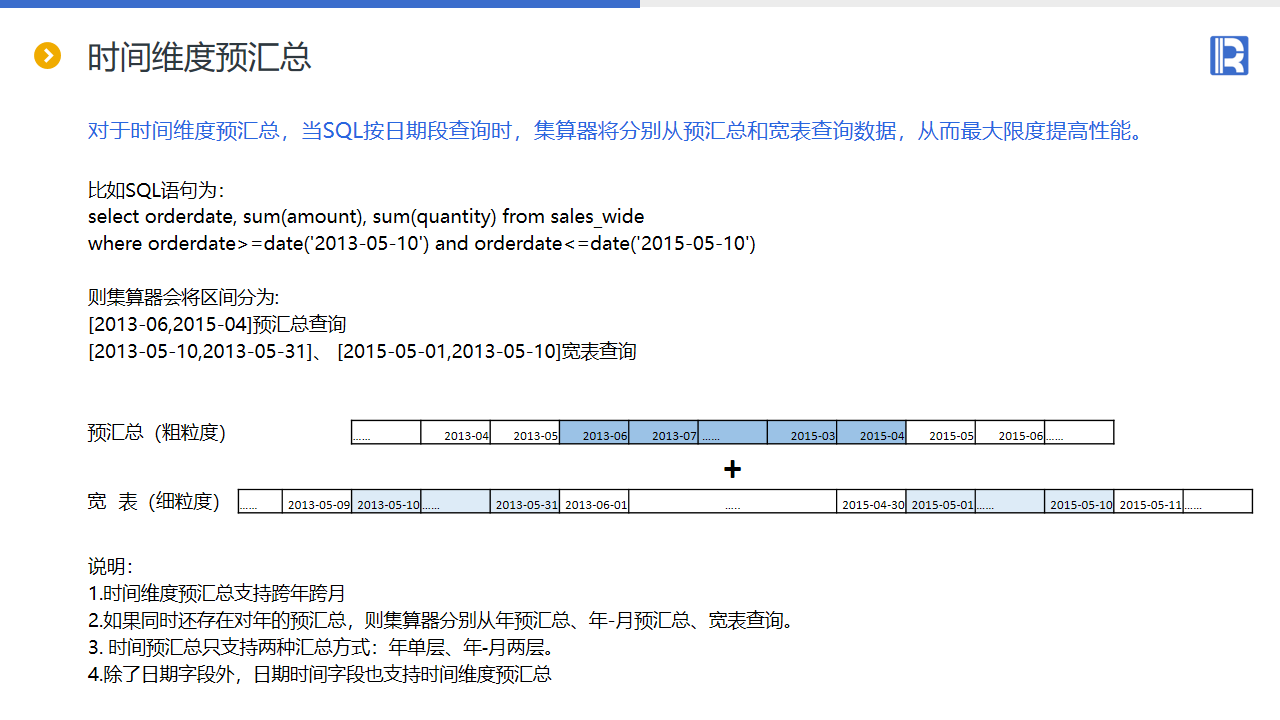The image size is (1280, 720).
Task: Click the plus sign between the two rows
Action: coord(733,469)
